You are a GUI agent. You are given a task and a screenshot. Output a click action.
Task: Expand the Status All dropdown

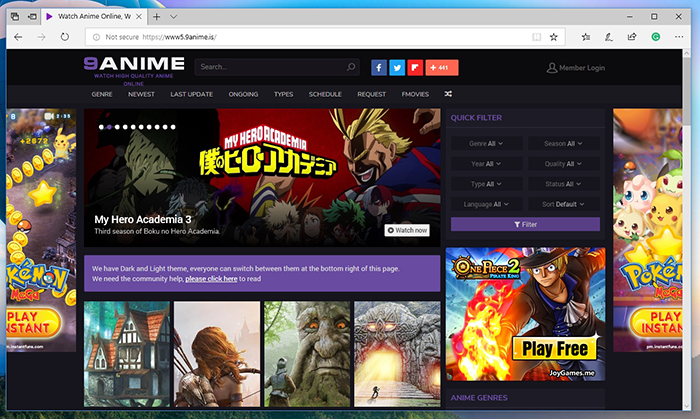(563, 184)
